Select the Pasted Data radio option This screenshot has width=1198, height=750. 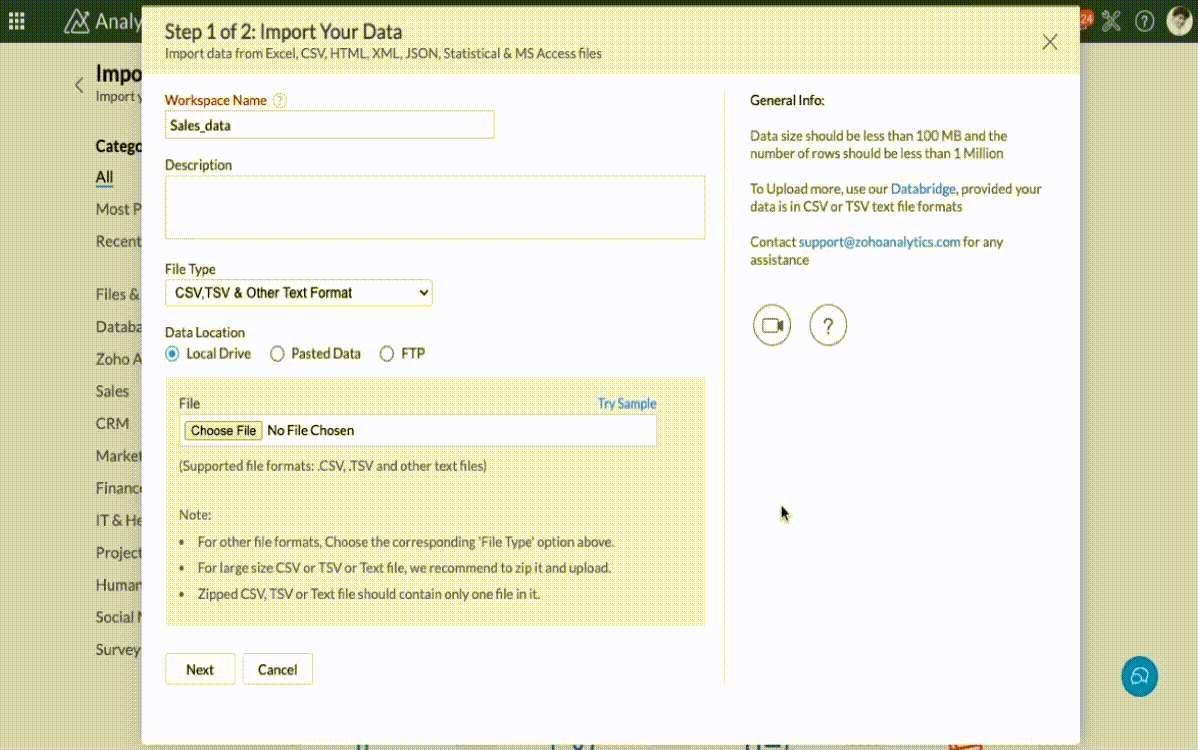coord(278,353)
